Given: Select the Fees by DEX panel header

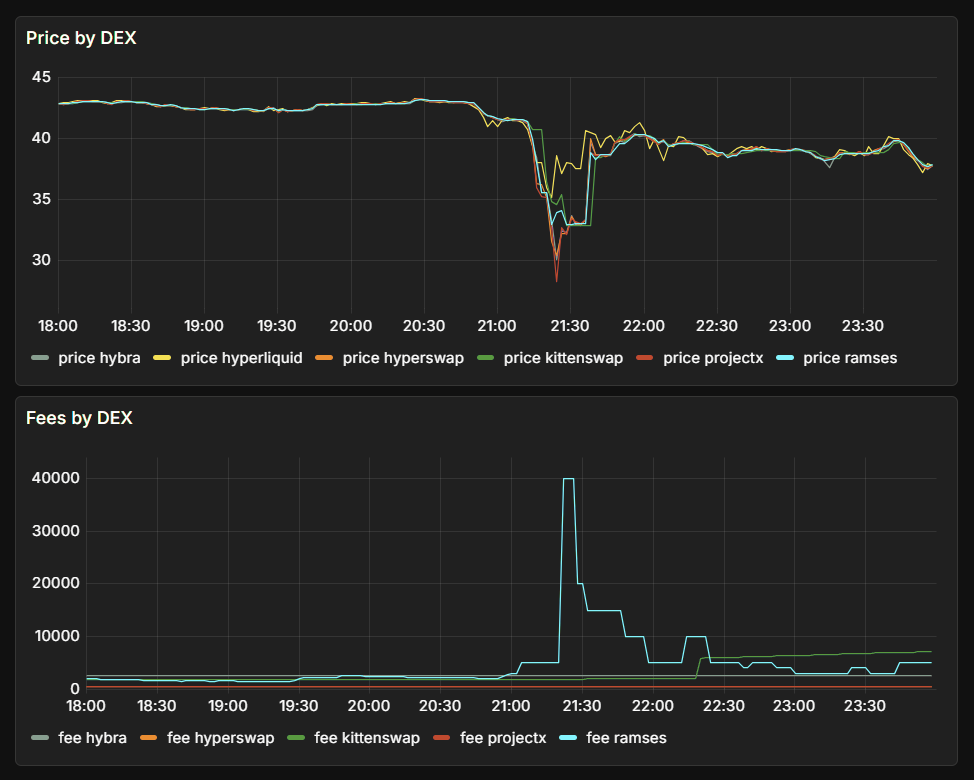Looking at the screenshot, I should 78,418.
